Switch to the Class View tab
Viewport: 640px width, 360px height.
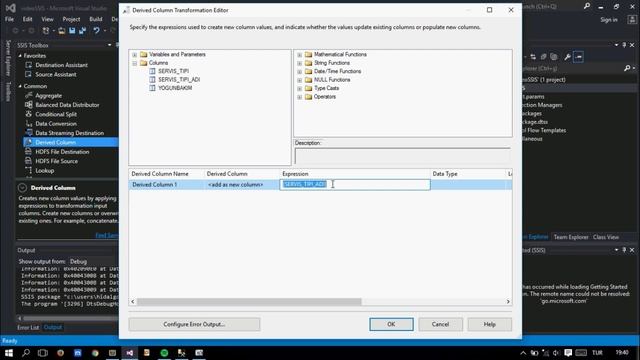click(606, 237)
